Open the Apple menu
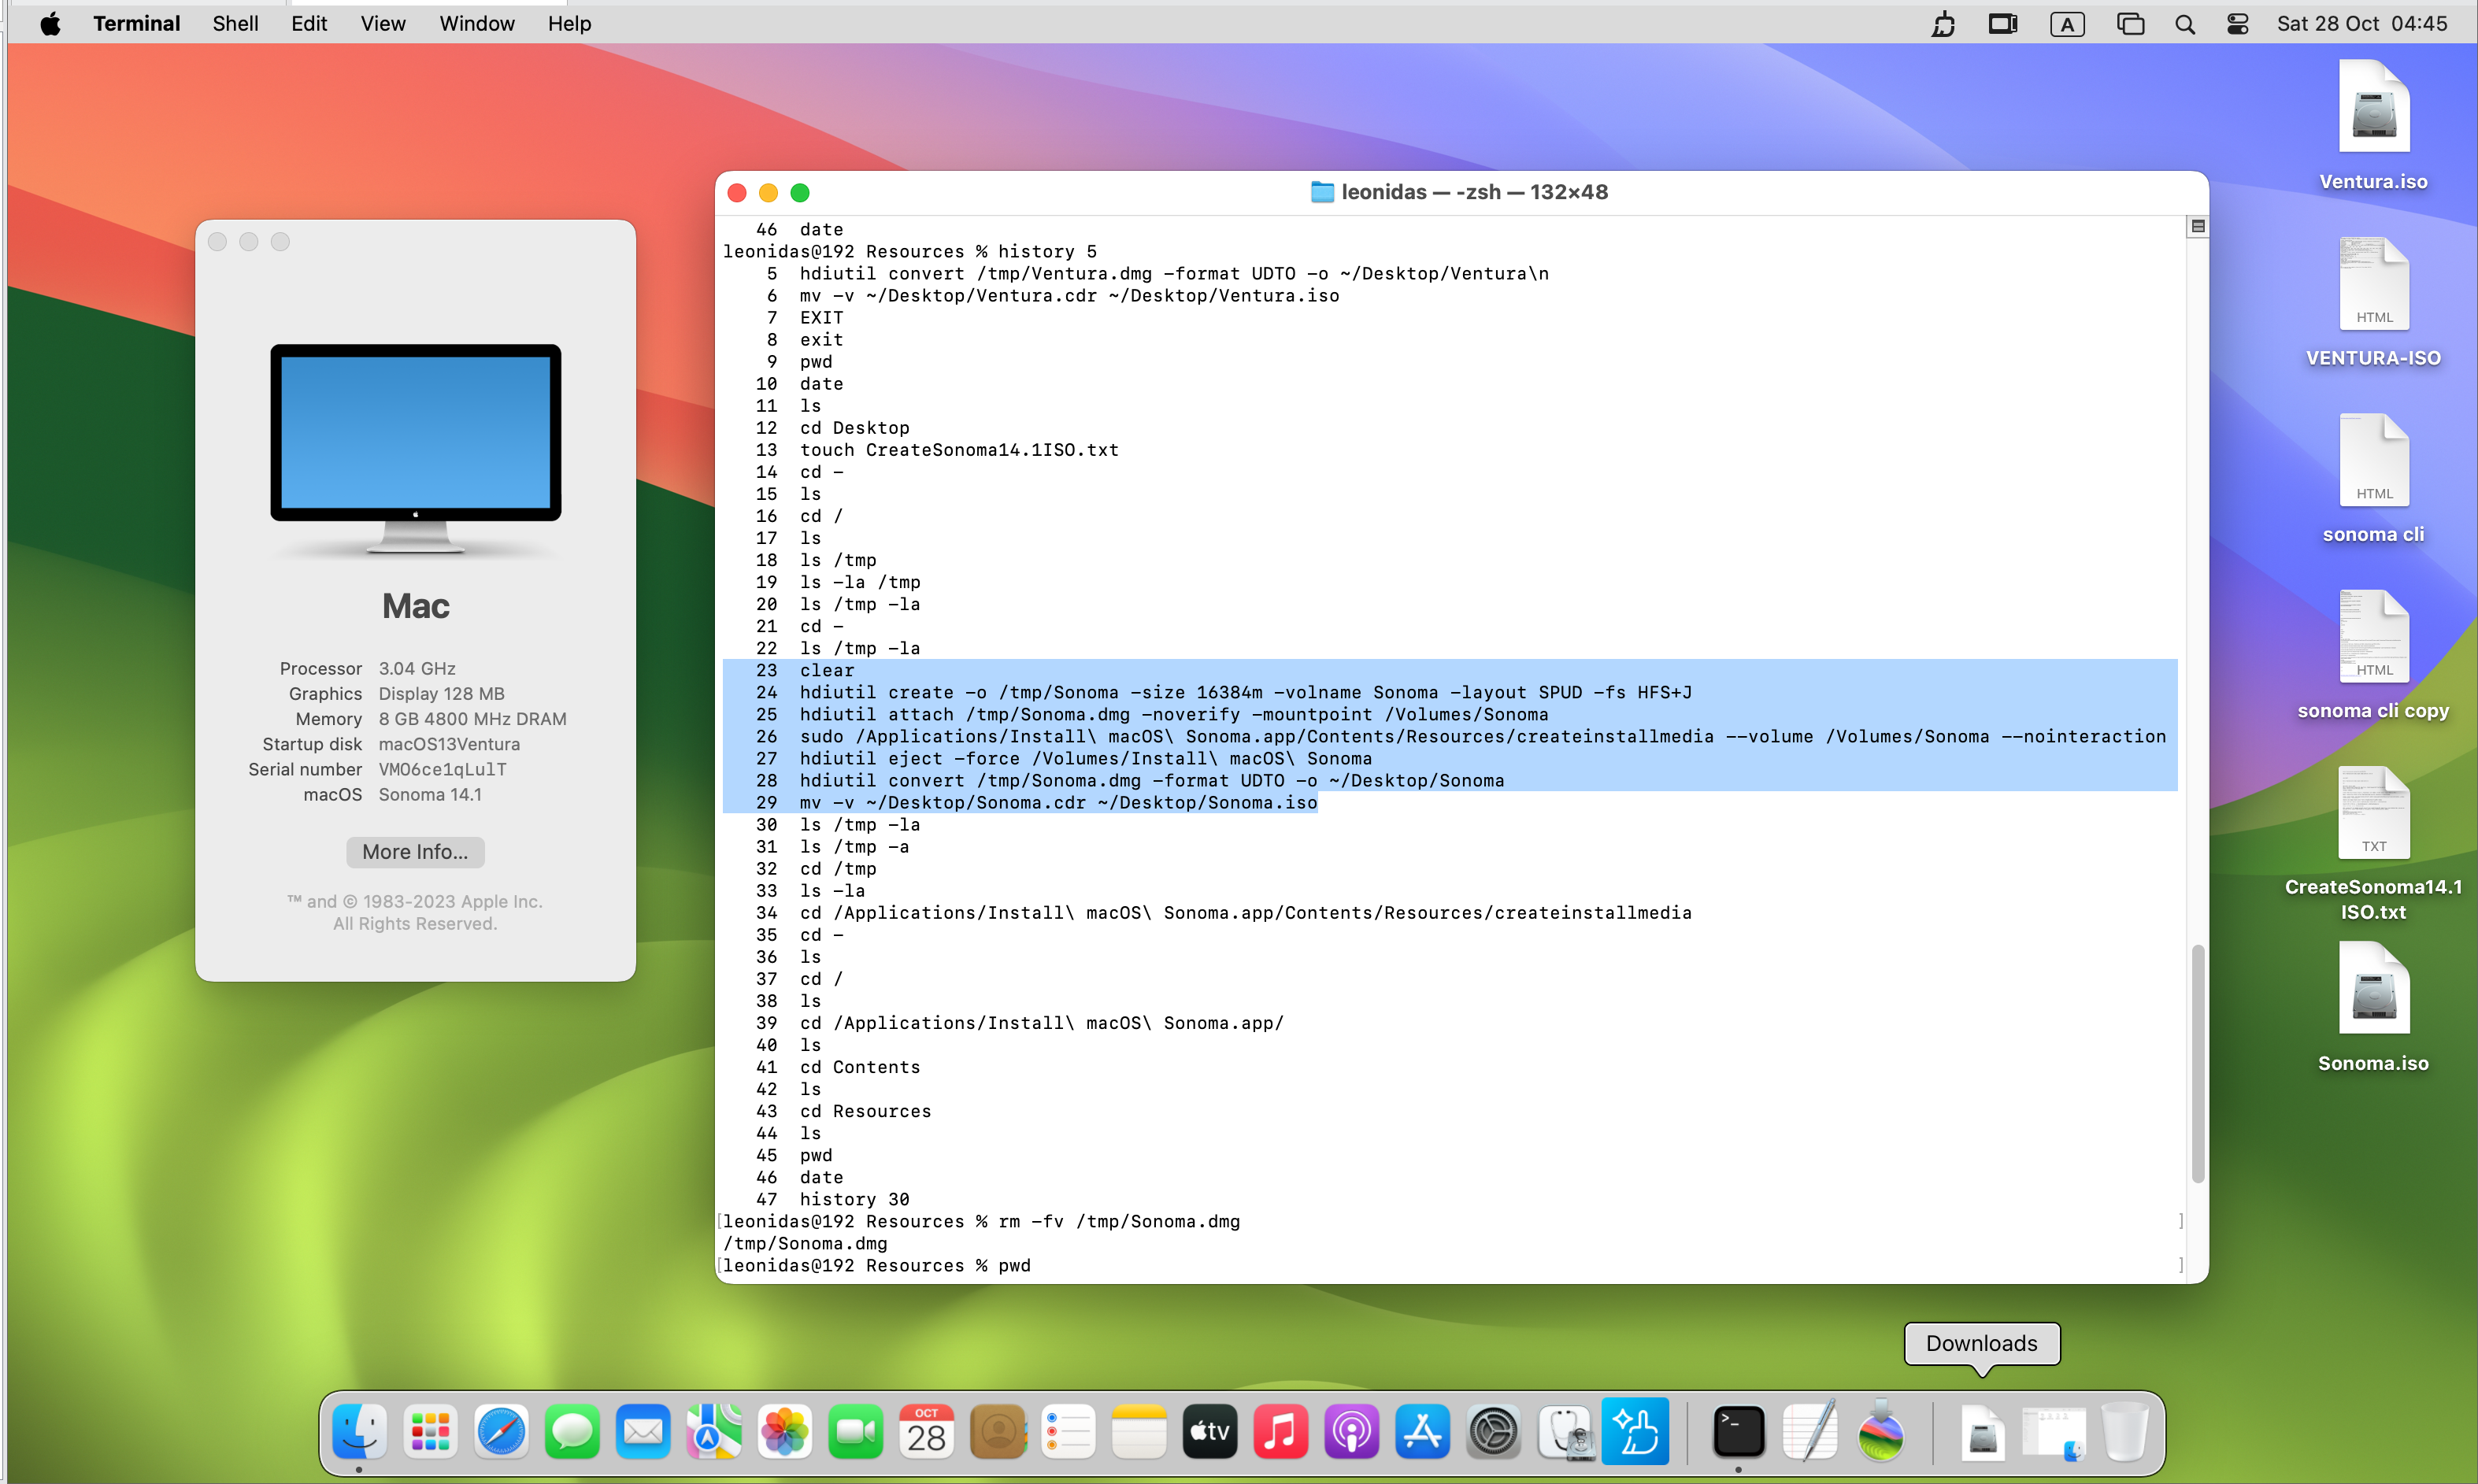 tap(50, 23)
